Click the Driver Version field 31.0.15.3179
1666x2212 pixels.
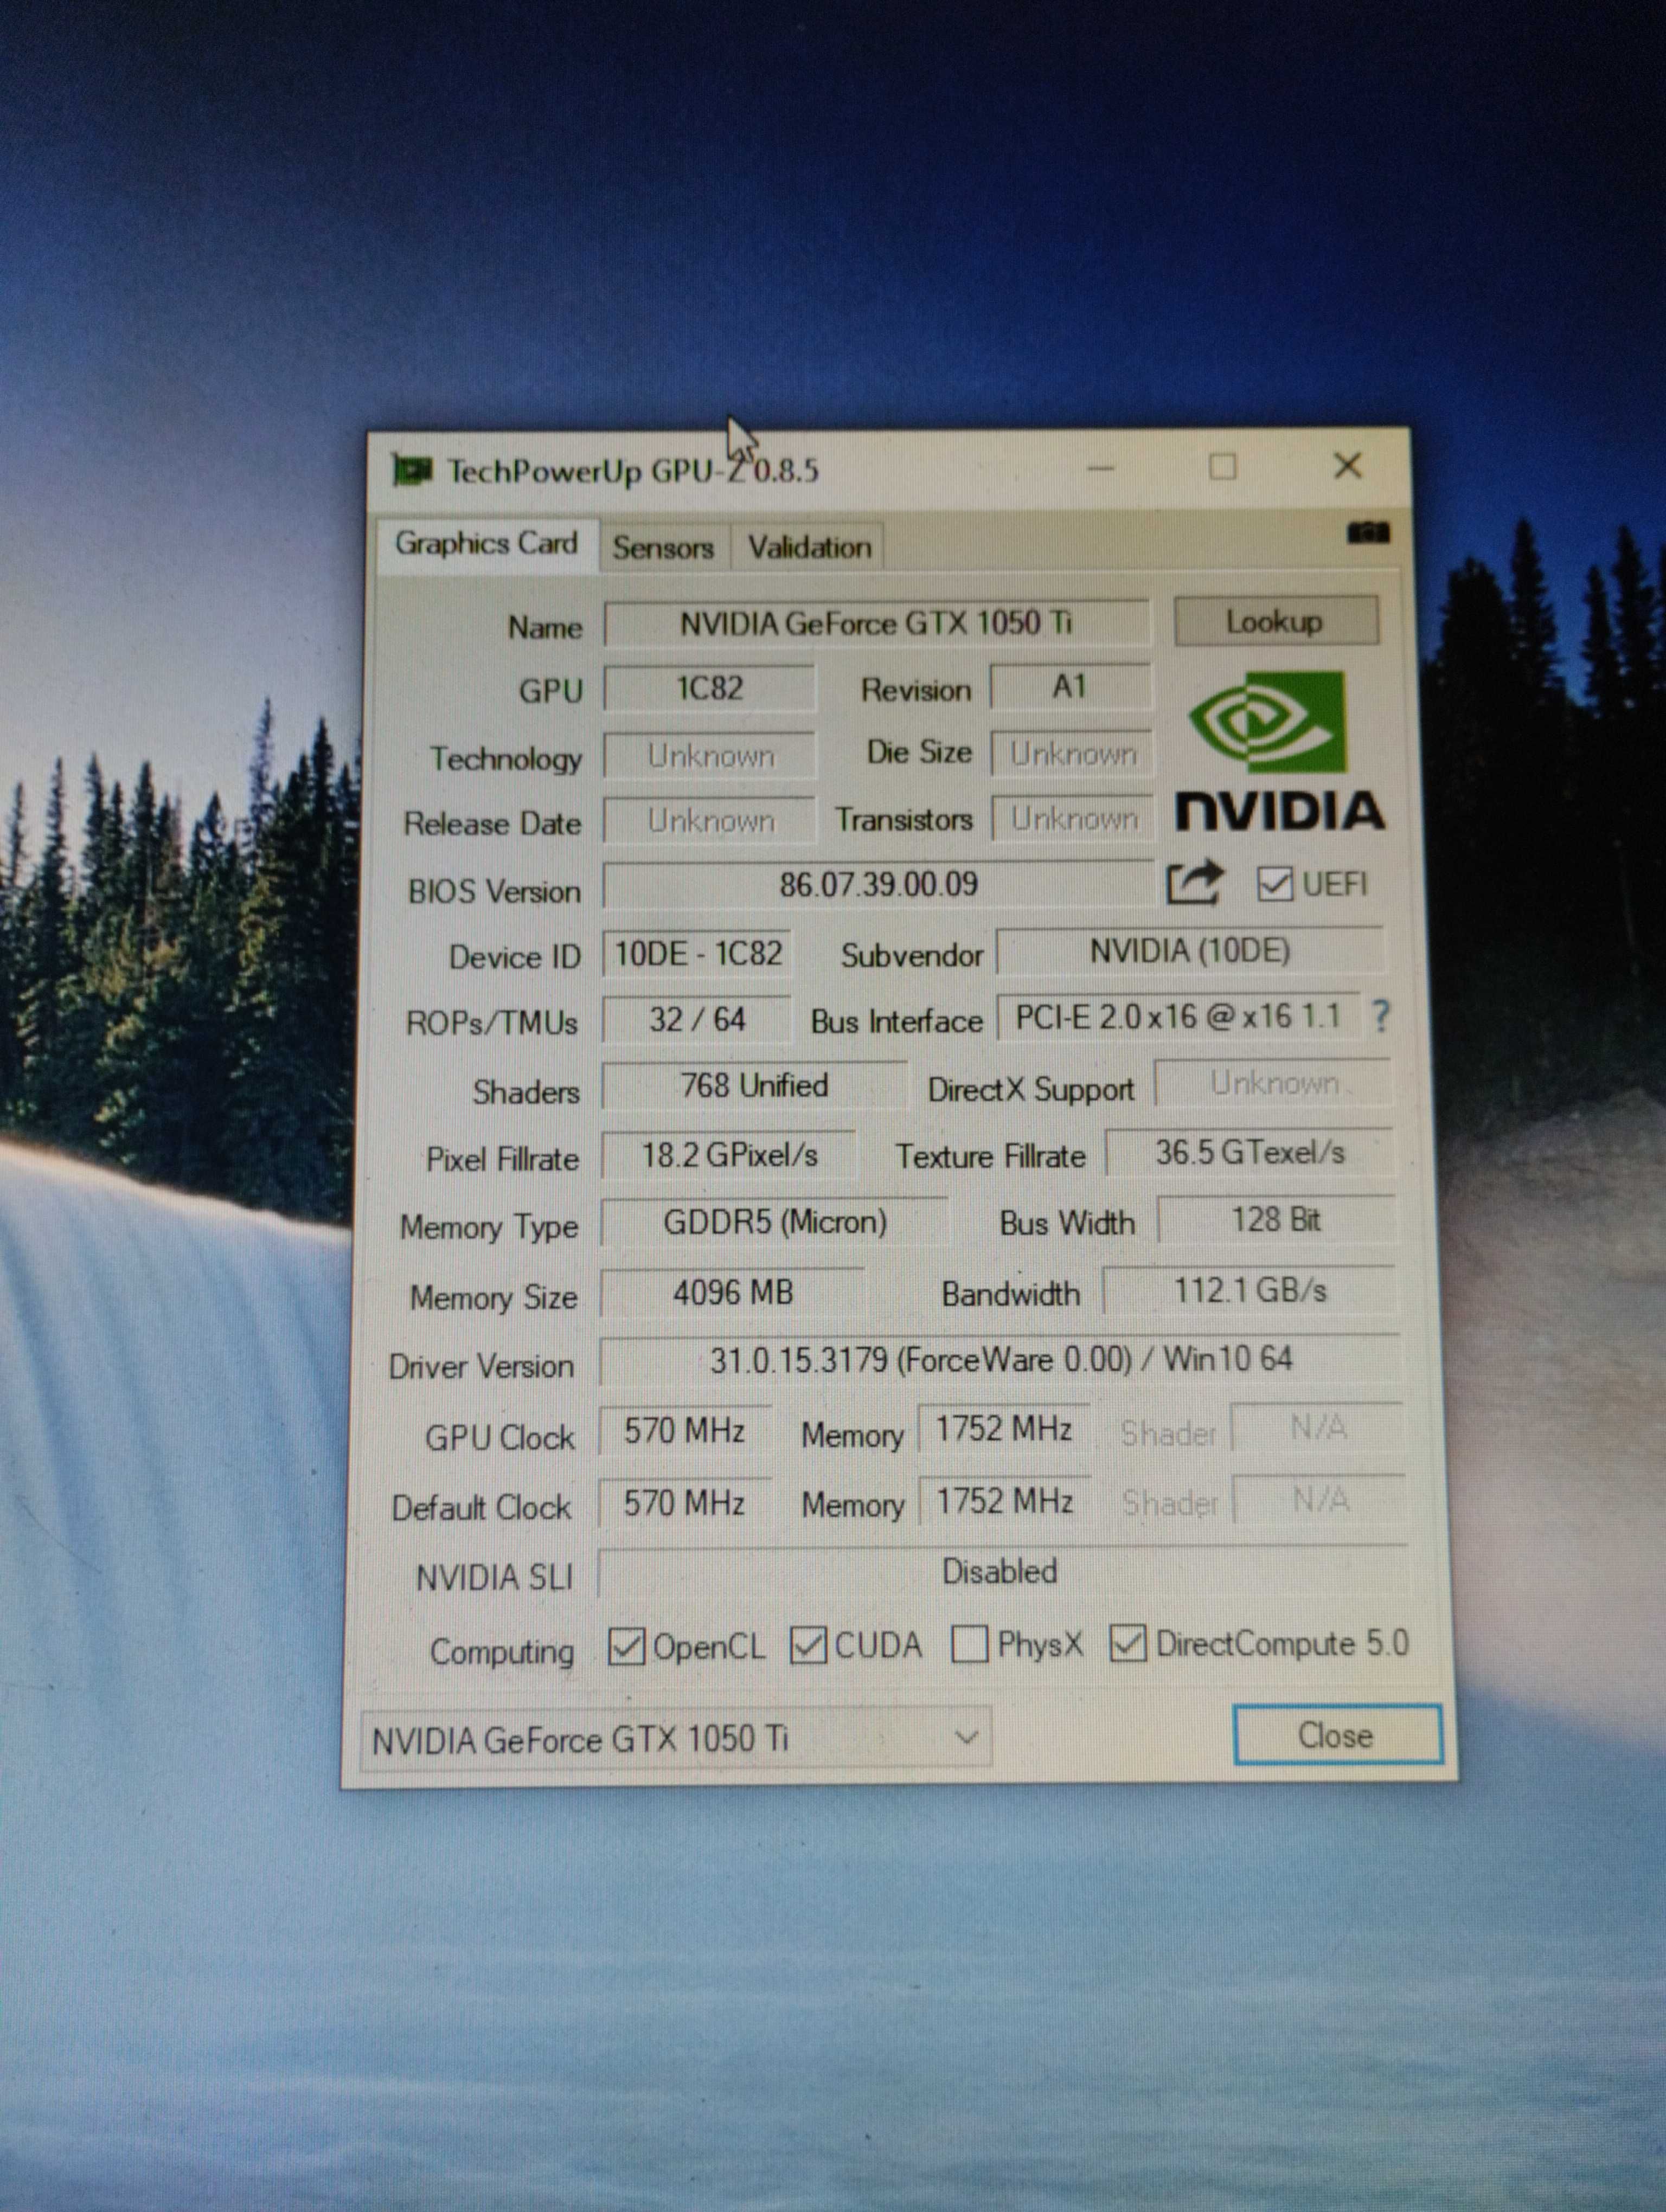(x=1000, y=1359)
